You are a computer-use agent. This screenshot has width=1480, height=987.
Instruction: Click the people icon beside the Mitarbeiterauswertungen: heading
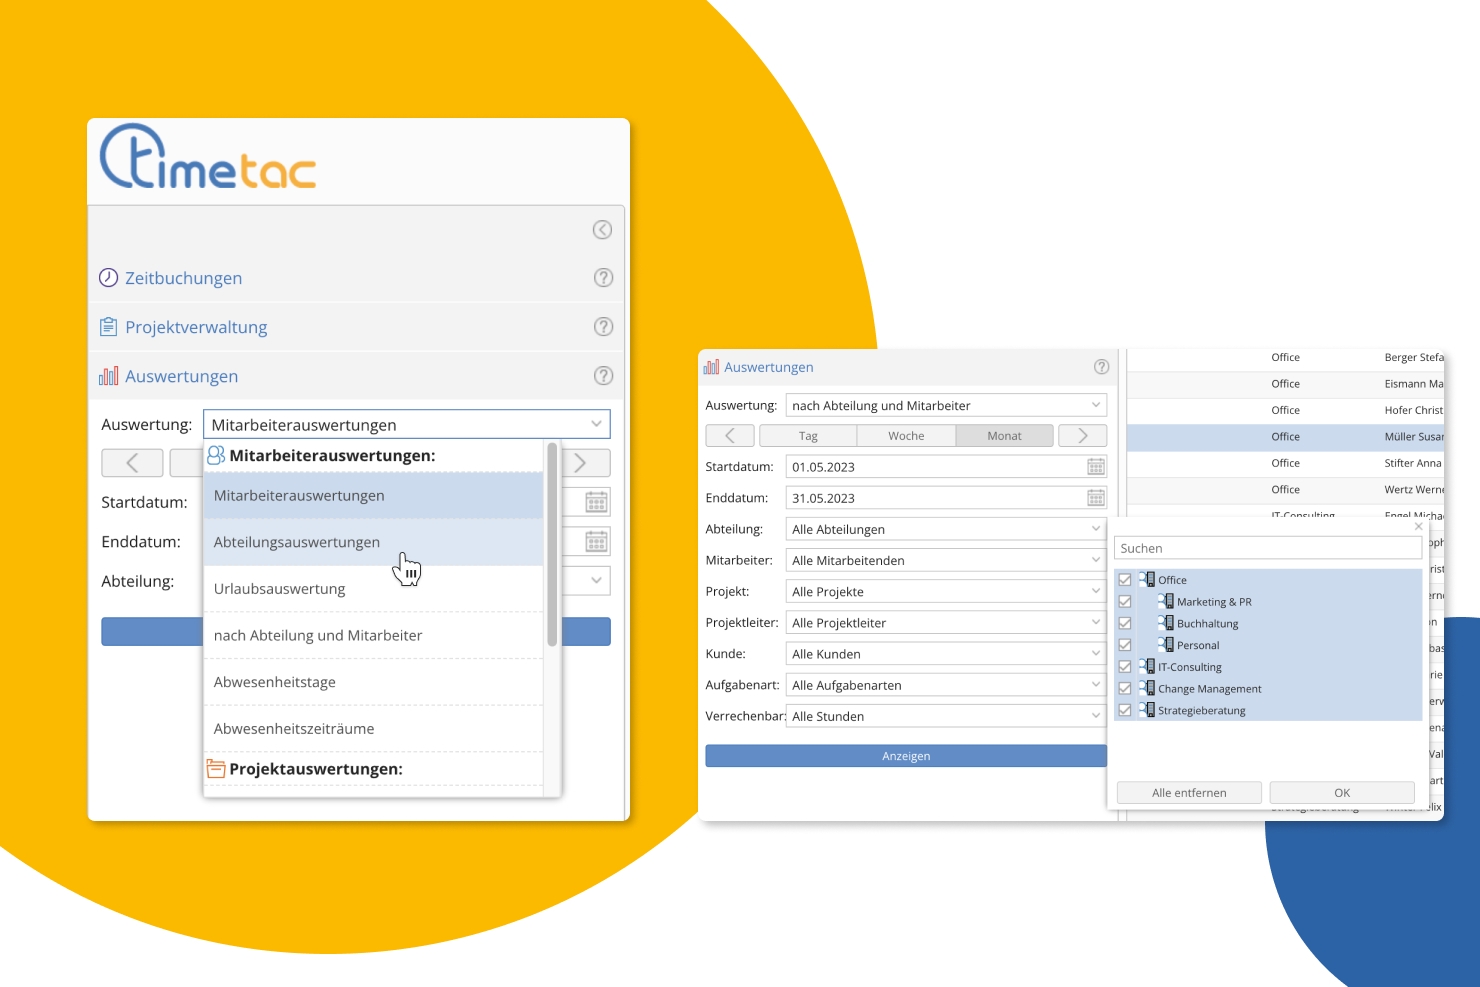pos(216,455)
